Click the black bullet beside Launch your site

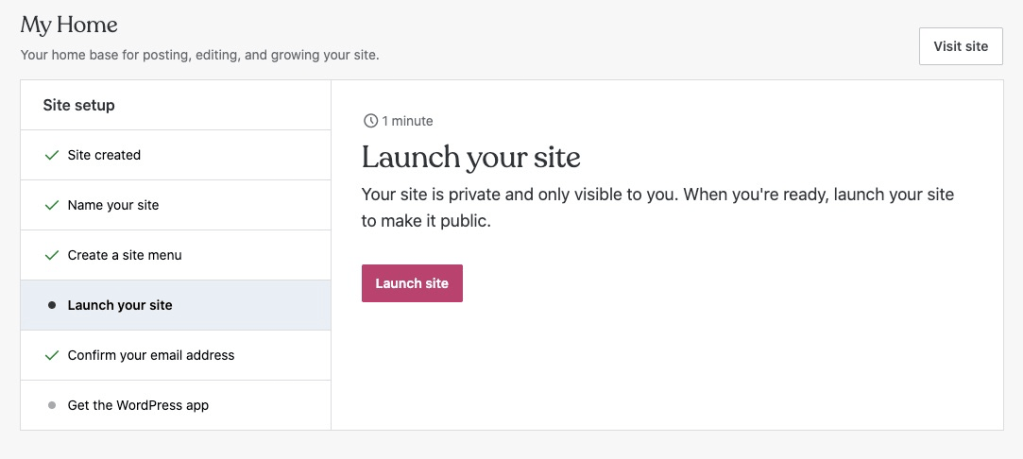click(x=52, y=305)
